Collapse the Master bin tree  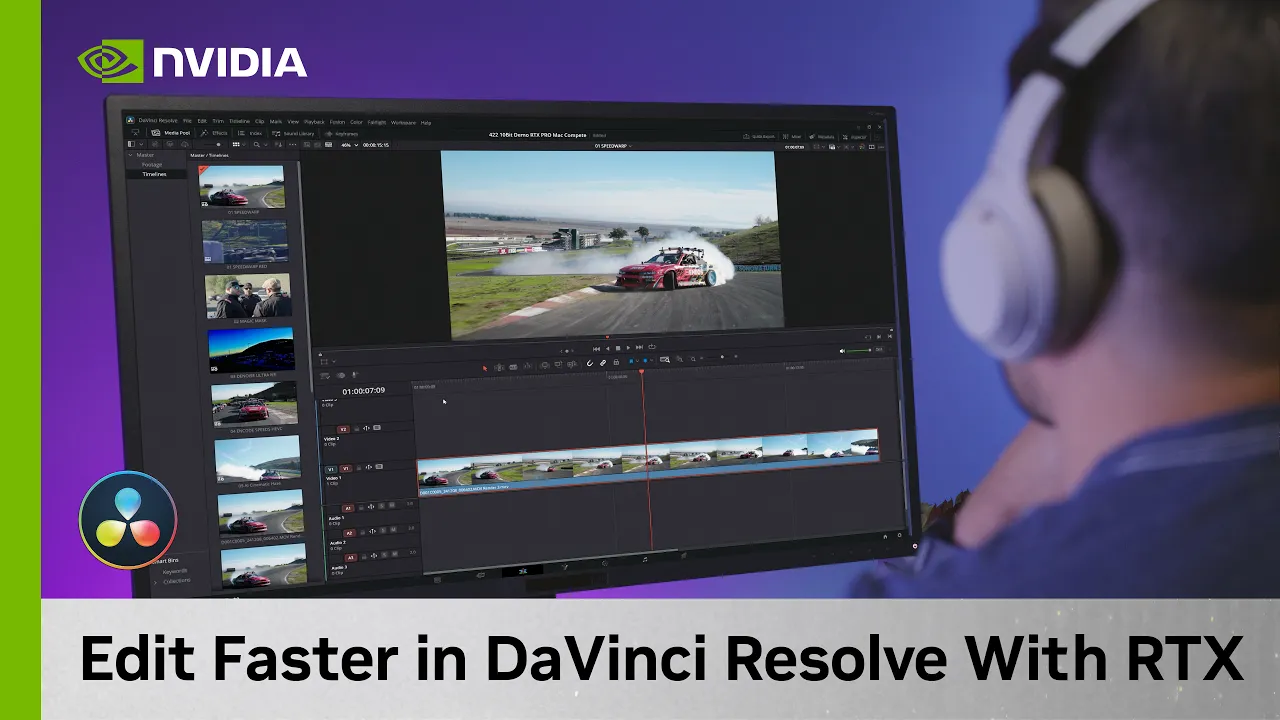click(x=130, y=155)
